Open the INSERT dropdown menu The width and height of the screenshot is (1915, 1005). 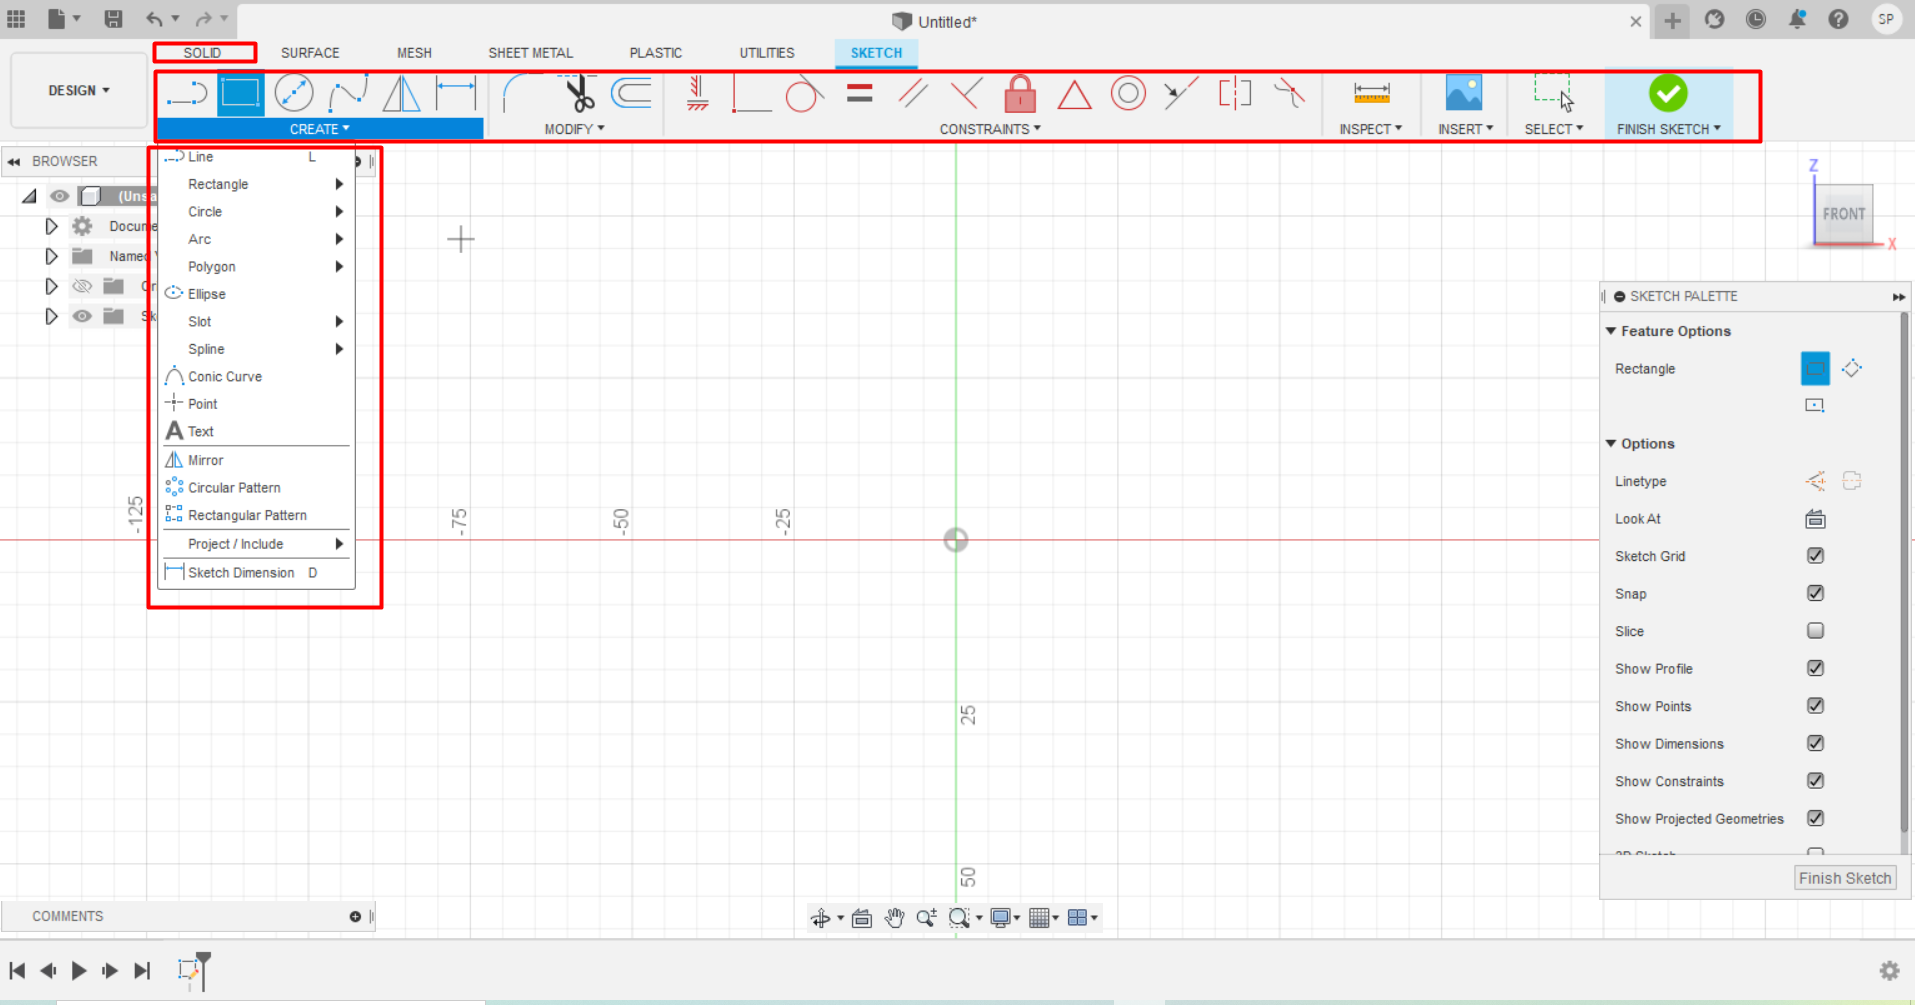point(1465,129)
